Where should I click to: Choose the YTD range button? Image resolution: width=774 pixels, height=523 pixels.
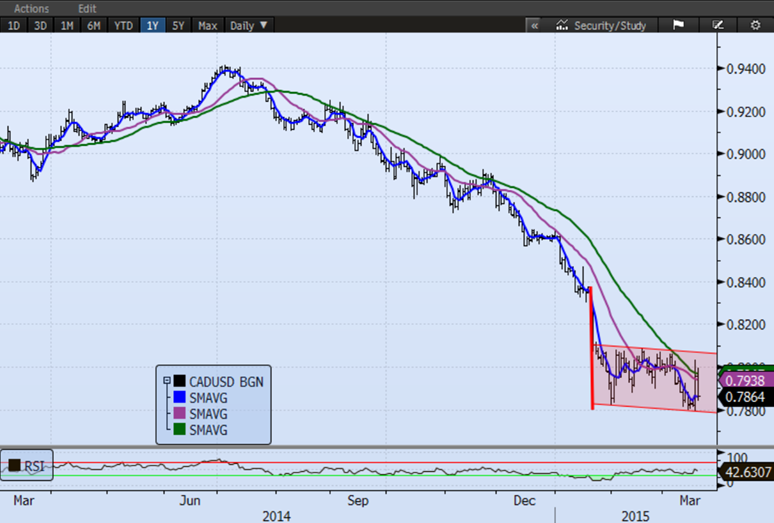tap(124, 25)
